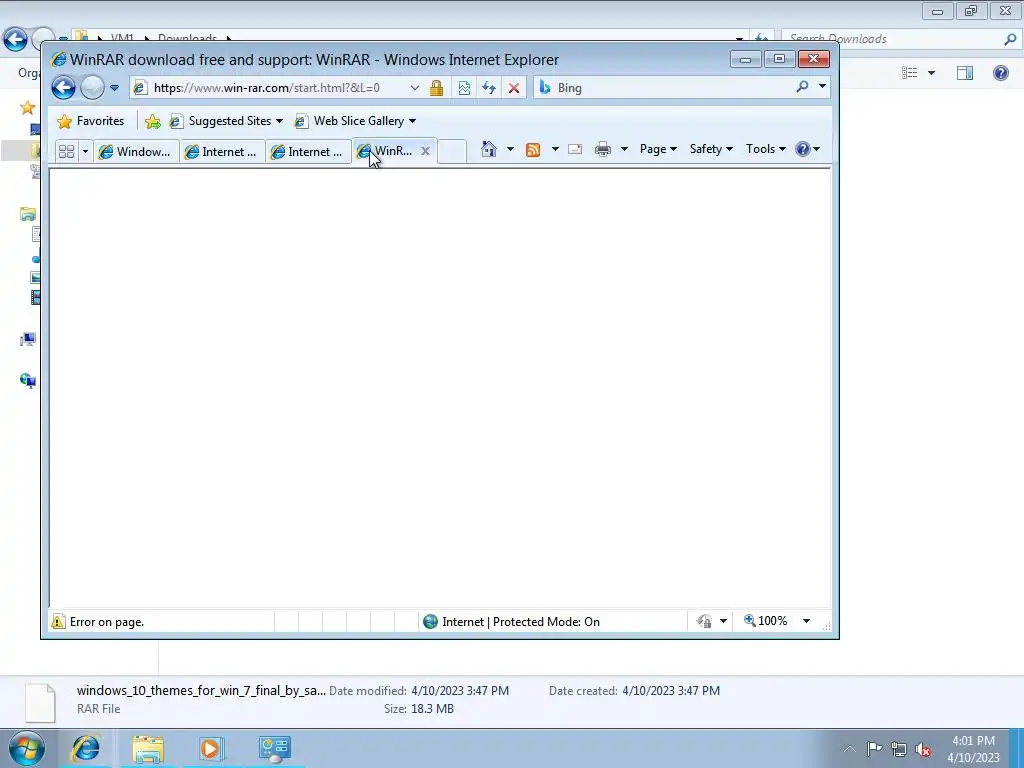Stop loading page with red X
This screenshot has height=768, width=1024.
coord(514,88)
